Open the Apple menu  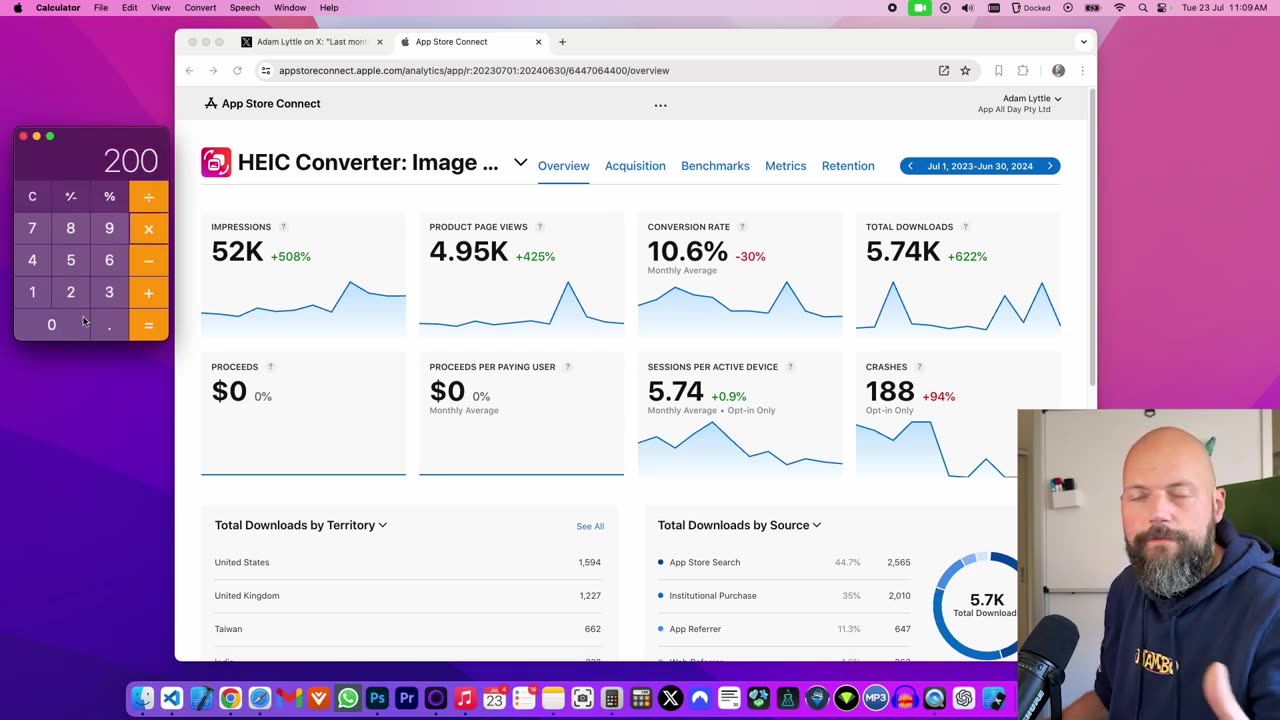pos(17,8)
